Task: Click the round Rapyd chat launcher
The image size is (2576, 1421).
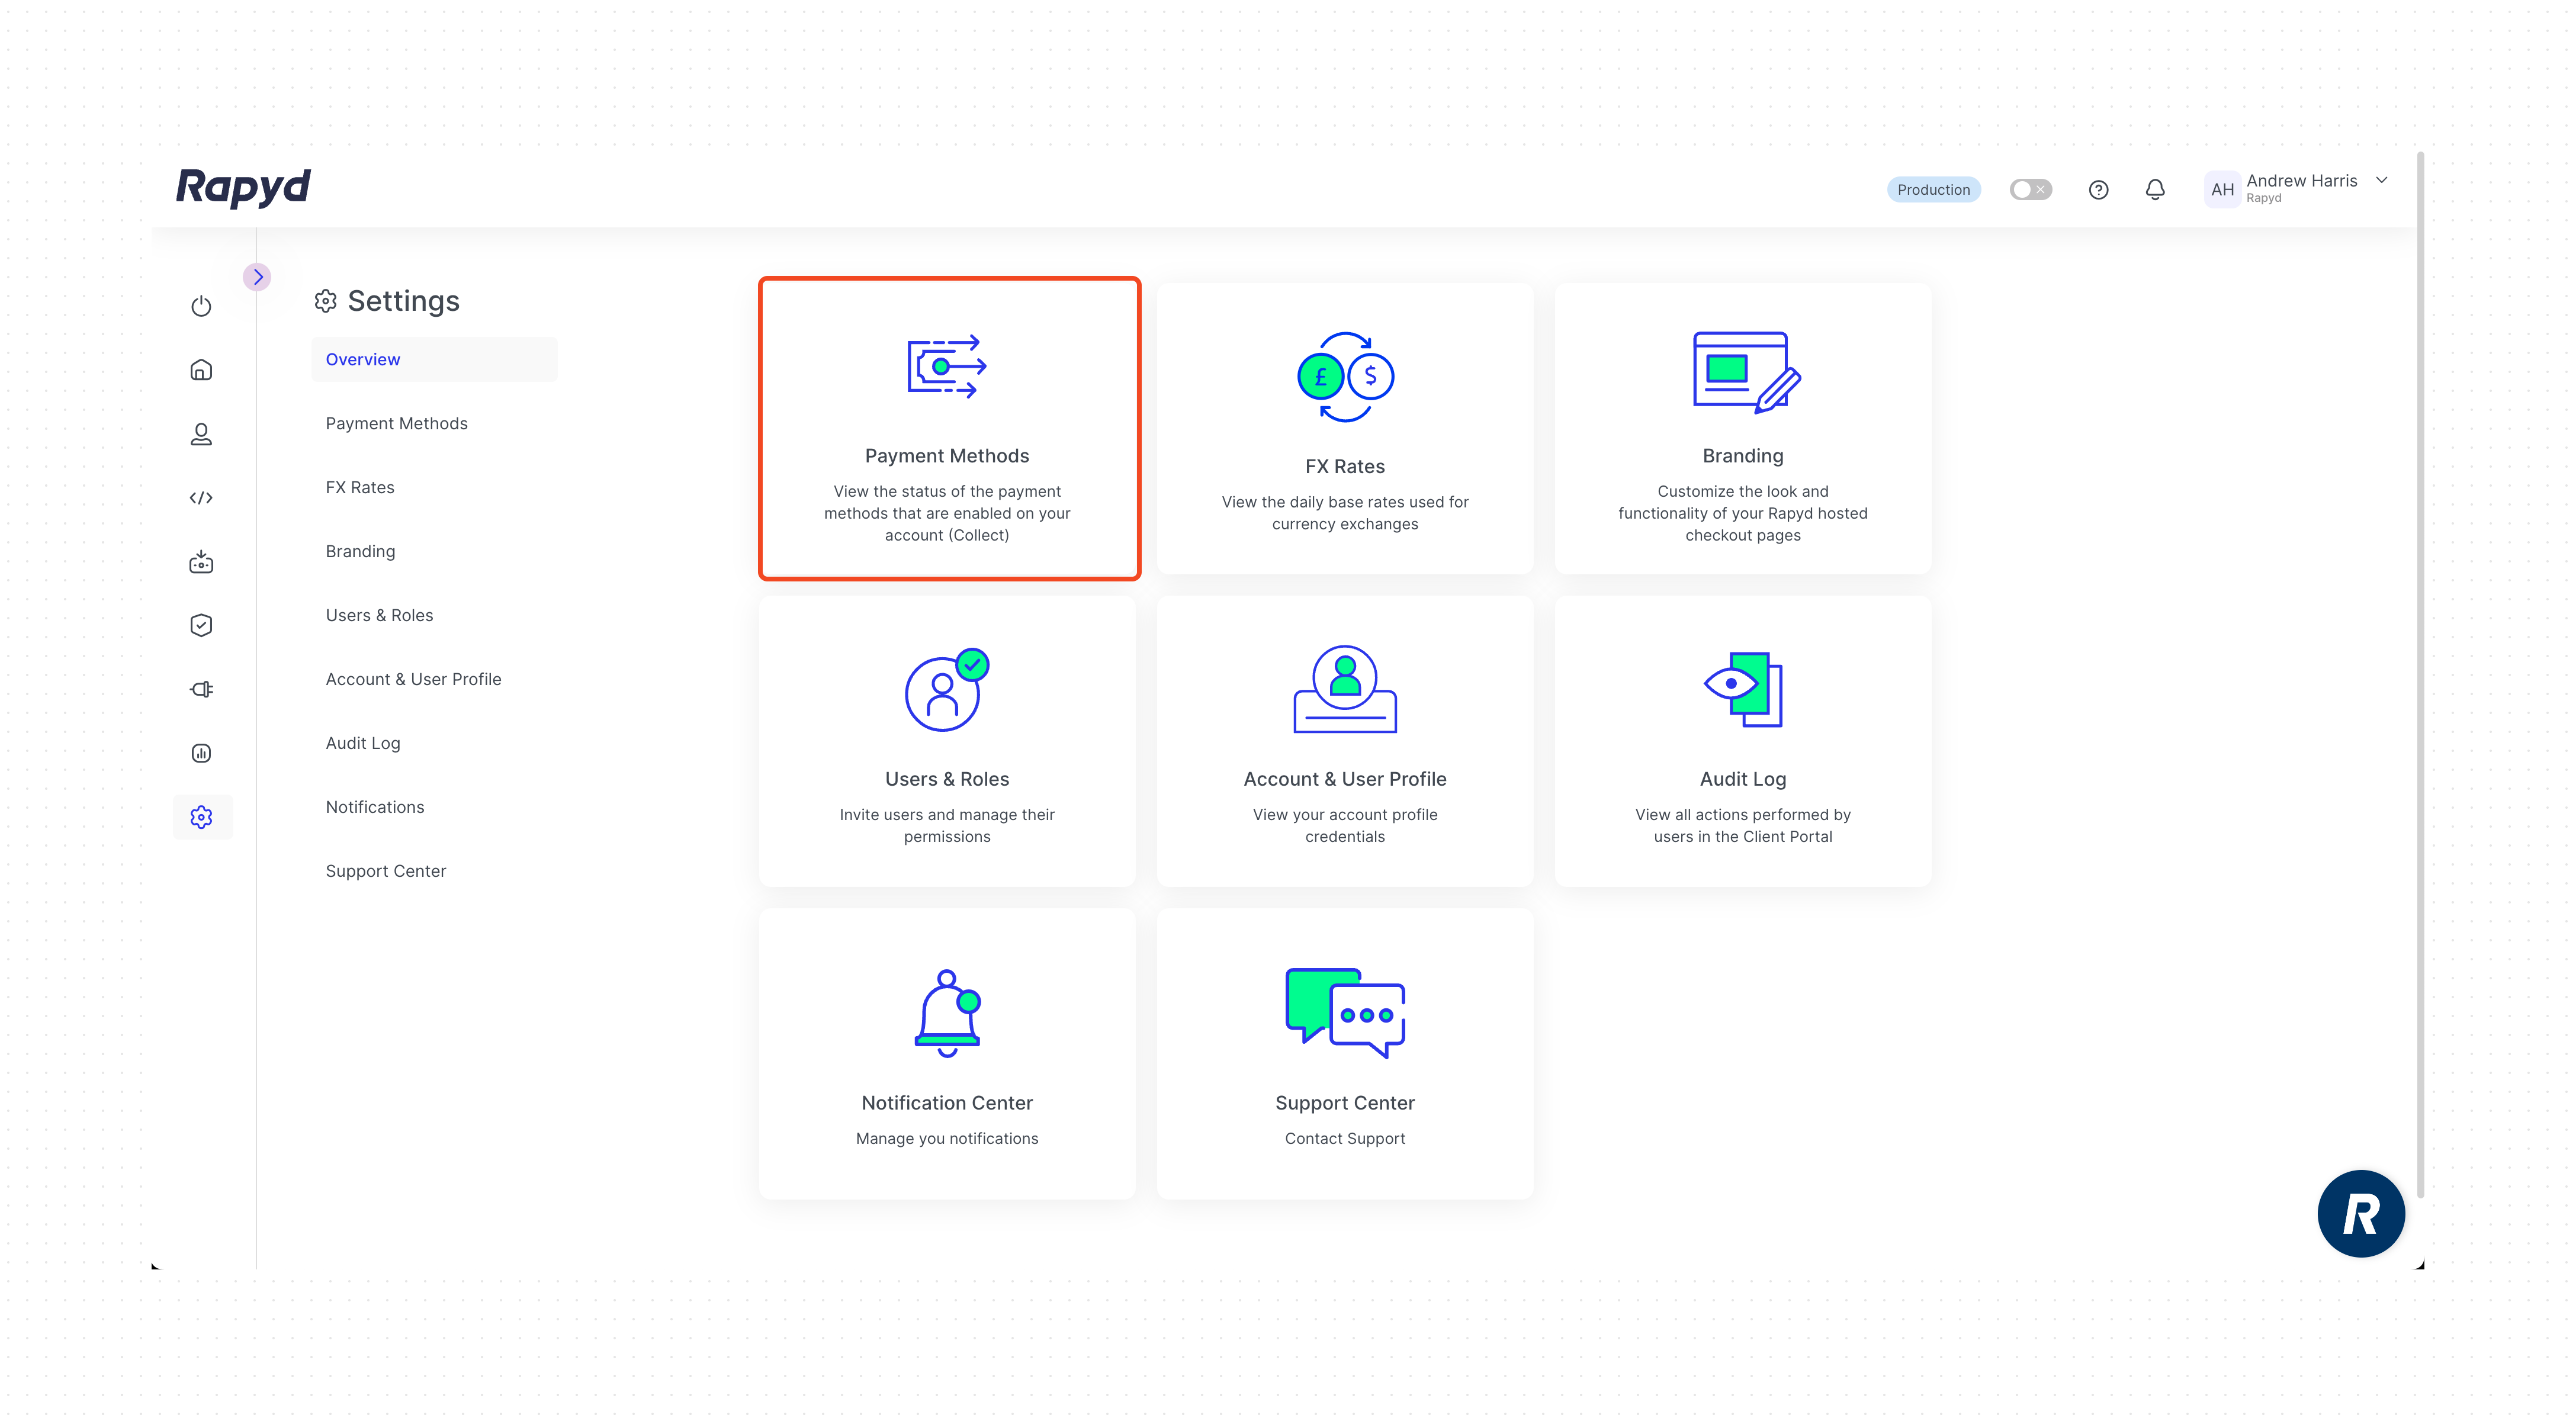Action: pos(2360,1213)
